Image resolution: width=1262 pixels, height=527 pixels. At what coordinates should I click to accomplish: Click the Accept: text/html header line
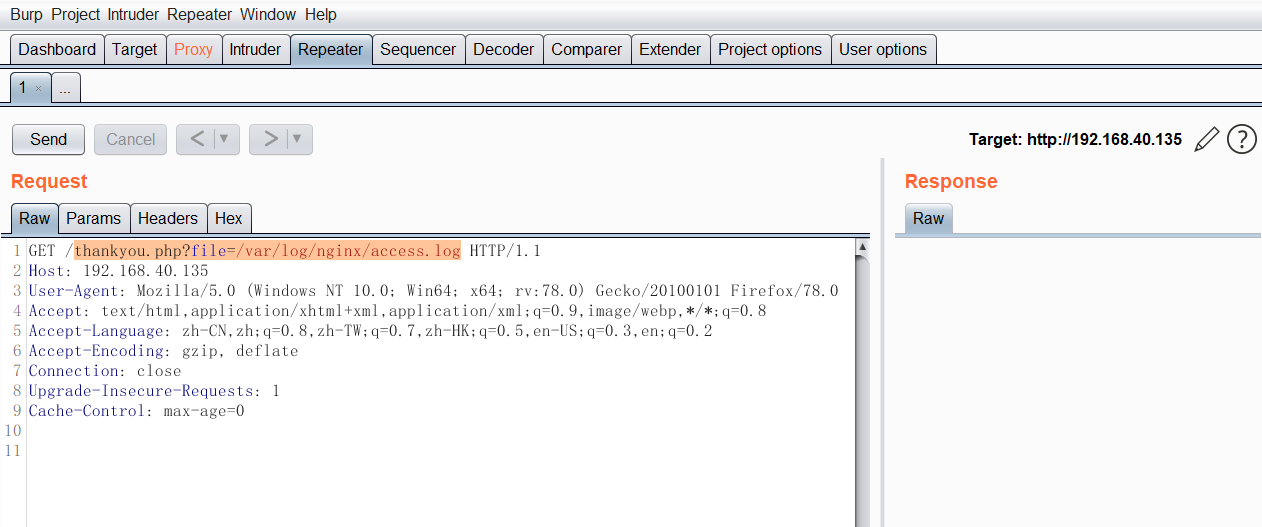[x=397, y=311]
